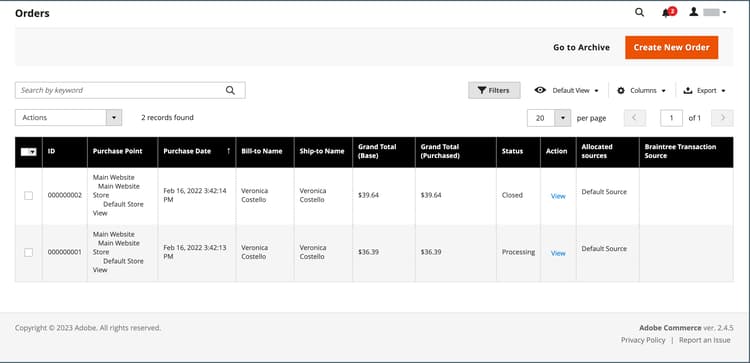View order 000000002
The height and width of the screenshot is (363, 750).
click(558, 196)
